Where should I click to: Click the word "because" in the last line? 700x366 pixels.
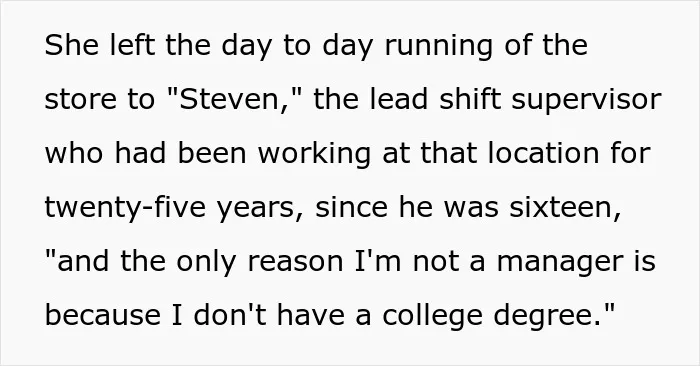103,315
